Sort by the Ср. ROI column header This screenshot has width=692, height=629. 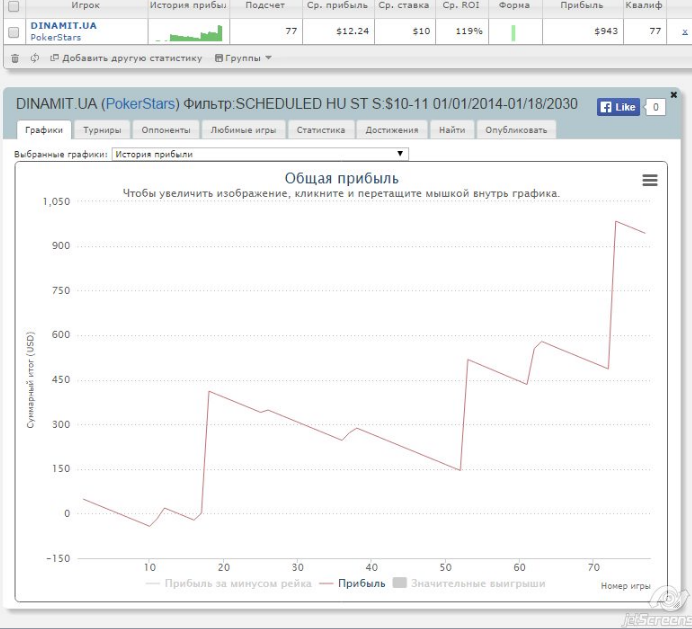point(462,6)
